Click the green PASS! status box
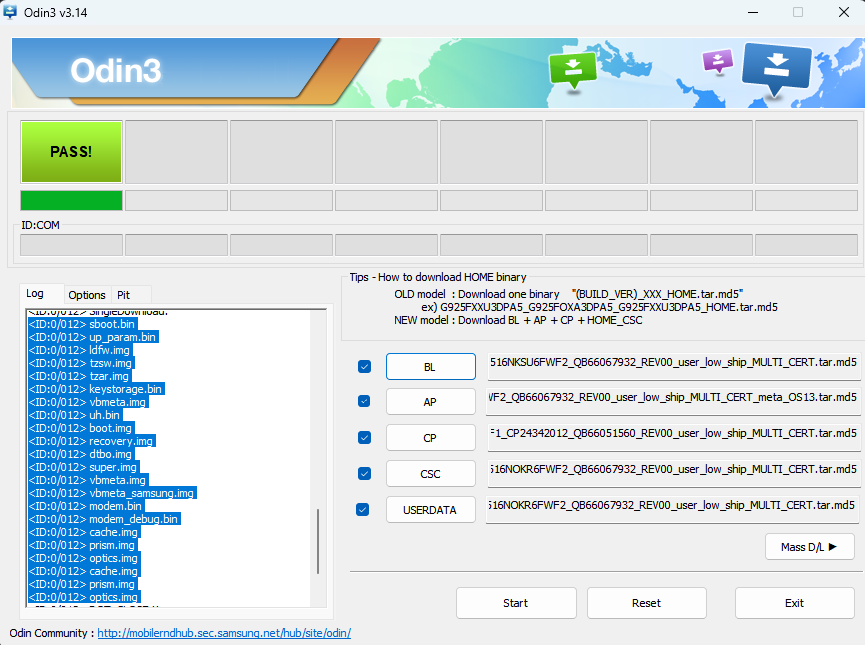 71,152
